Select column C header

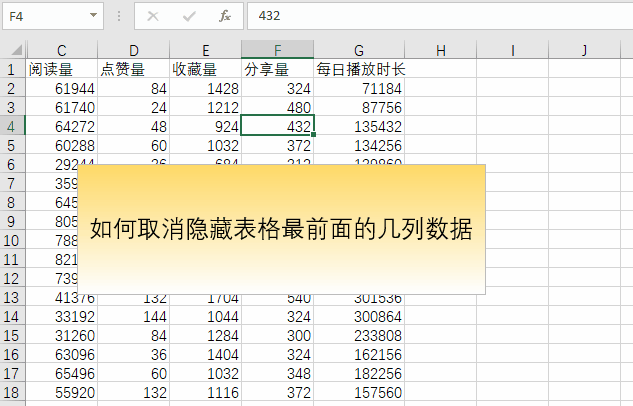pos(62,50)
